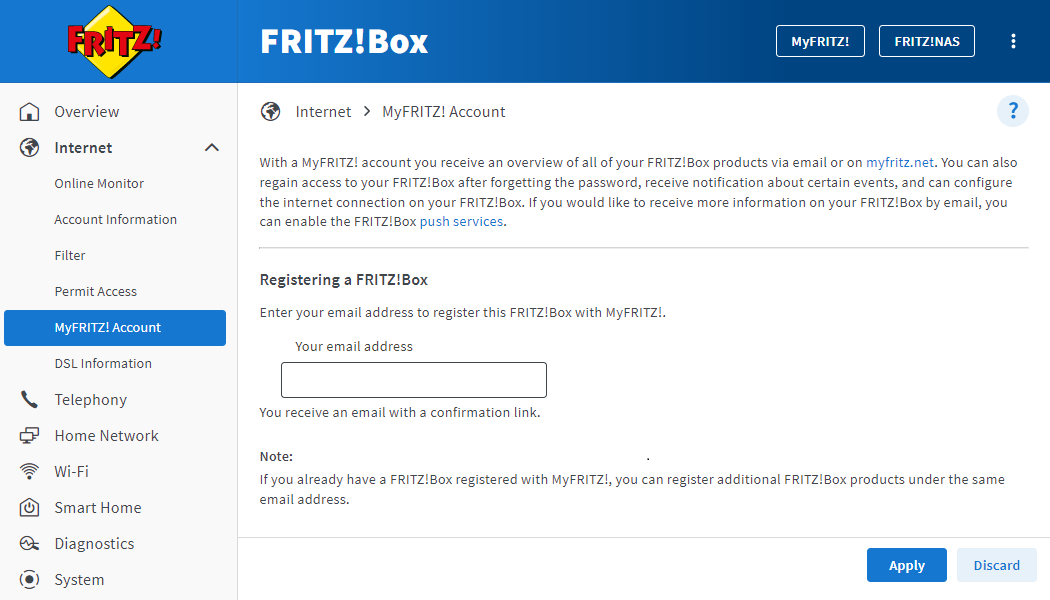Click the Smart Home icon
The height and width of the screenshot is (600, 1050).
[x=30, y=508]
